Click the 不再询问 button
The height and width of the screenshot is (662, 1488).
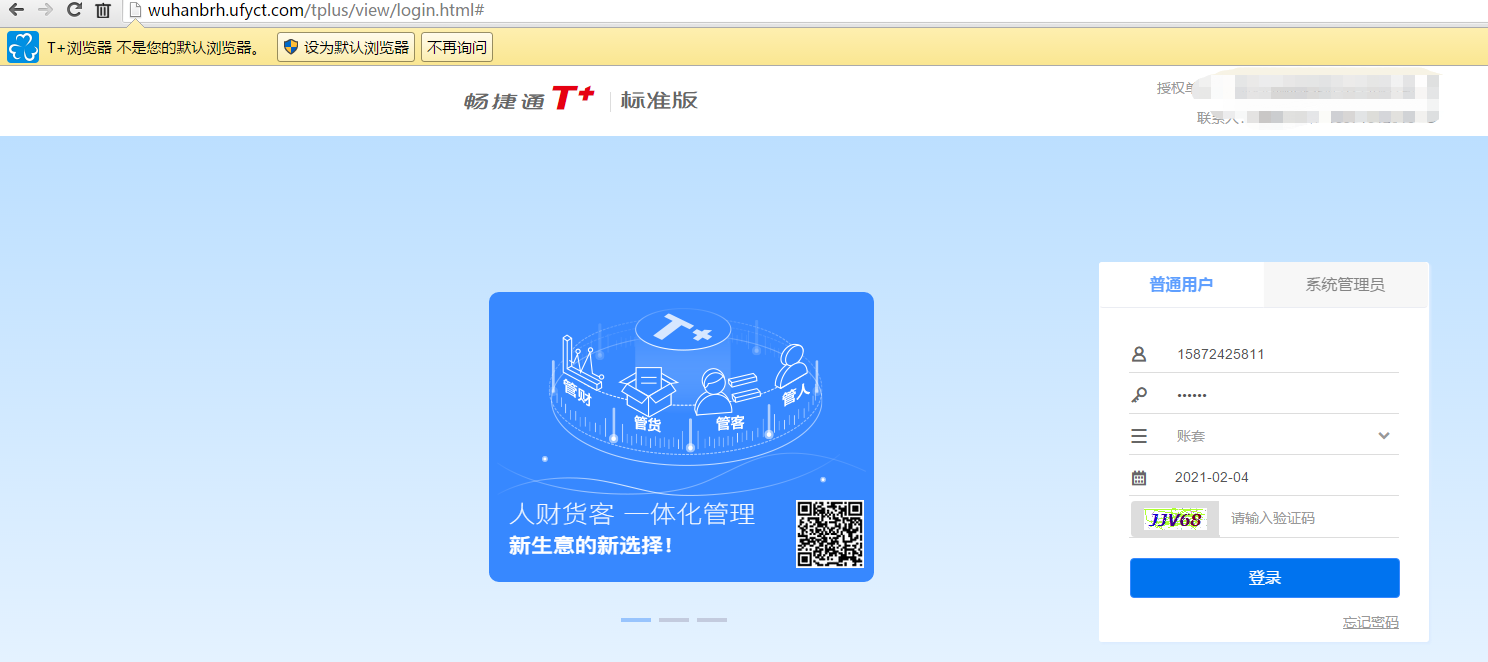coord(457,47)
